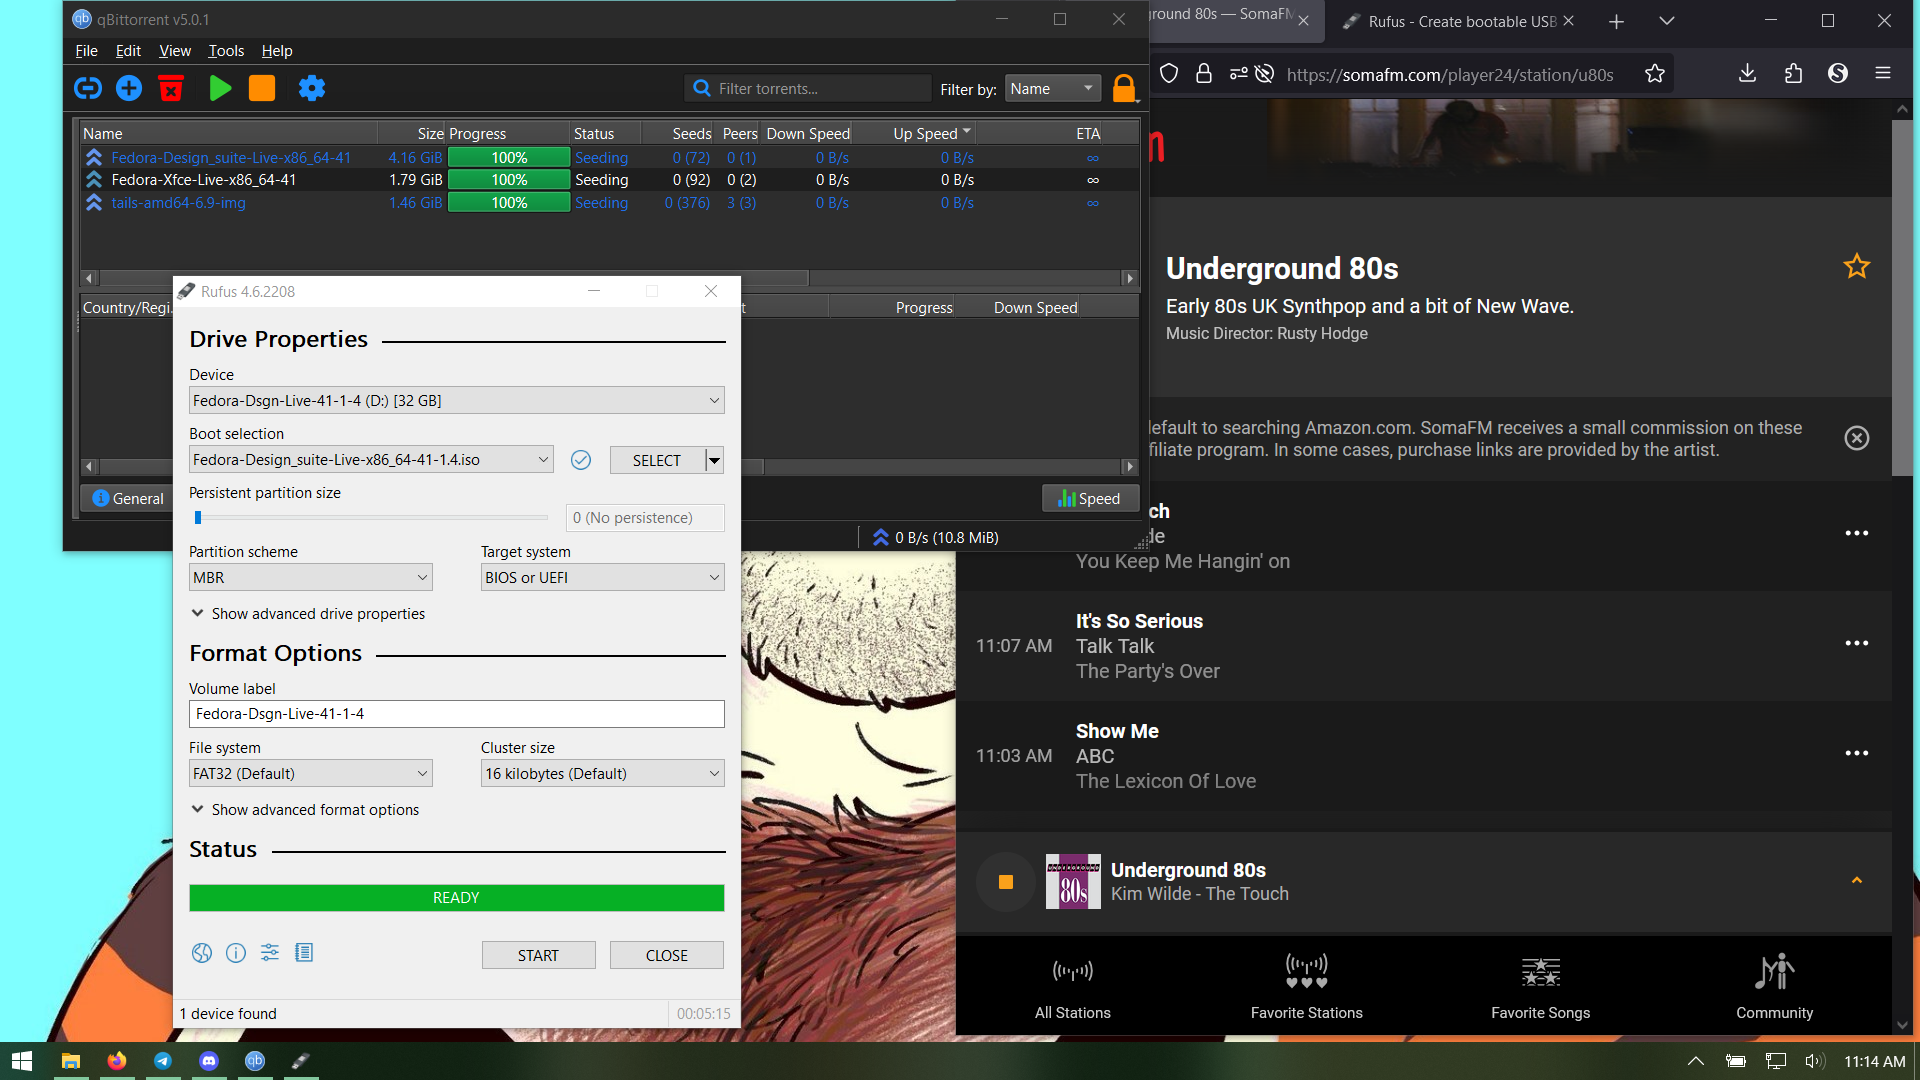Click orange Pause torrents stop icon
The image size is (1920, 1080).
(262, 88)
